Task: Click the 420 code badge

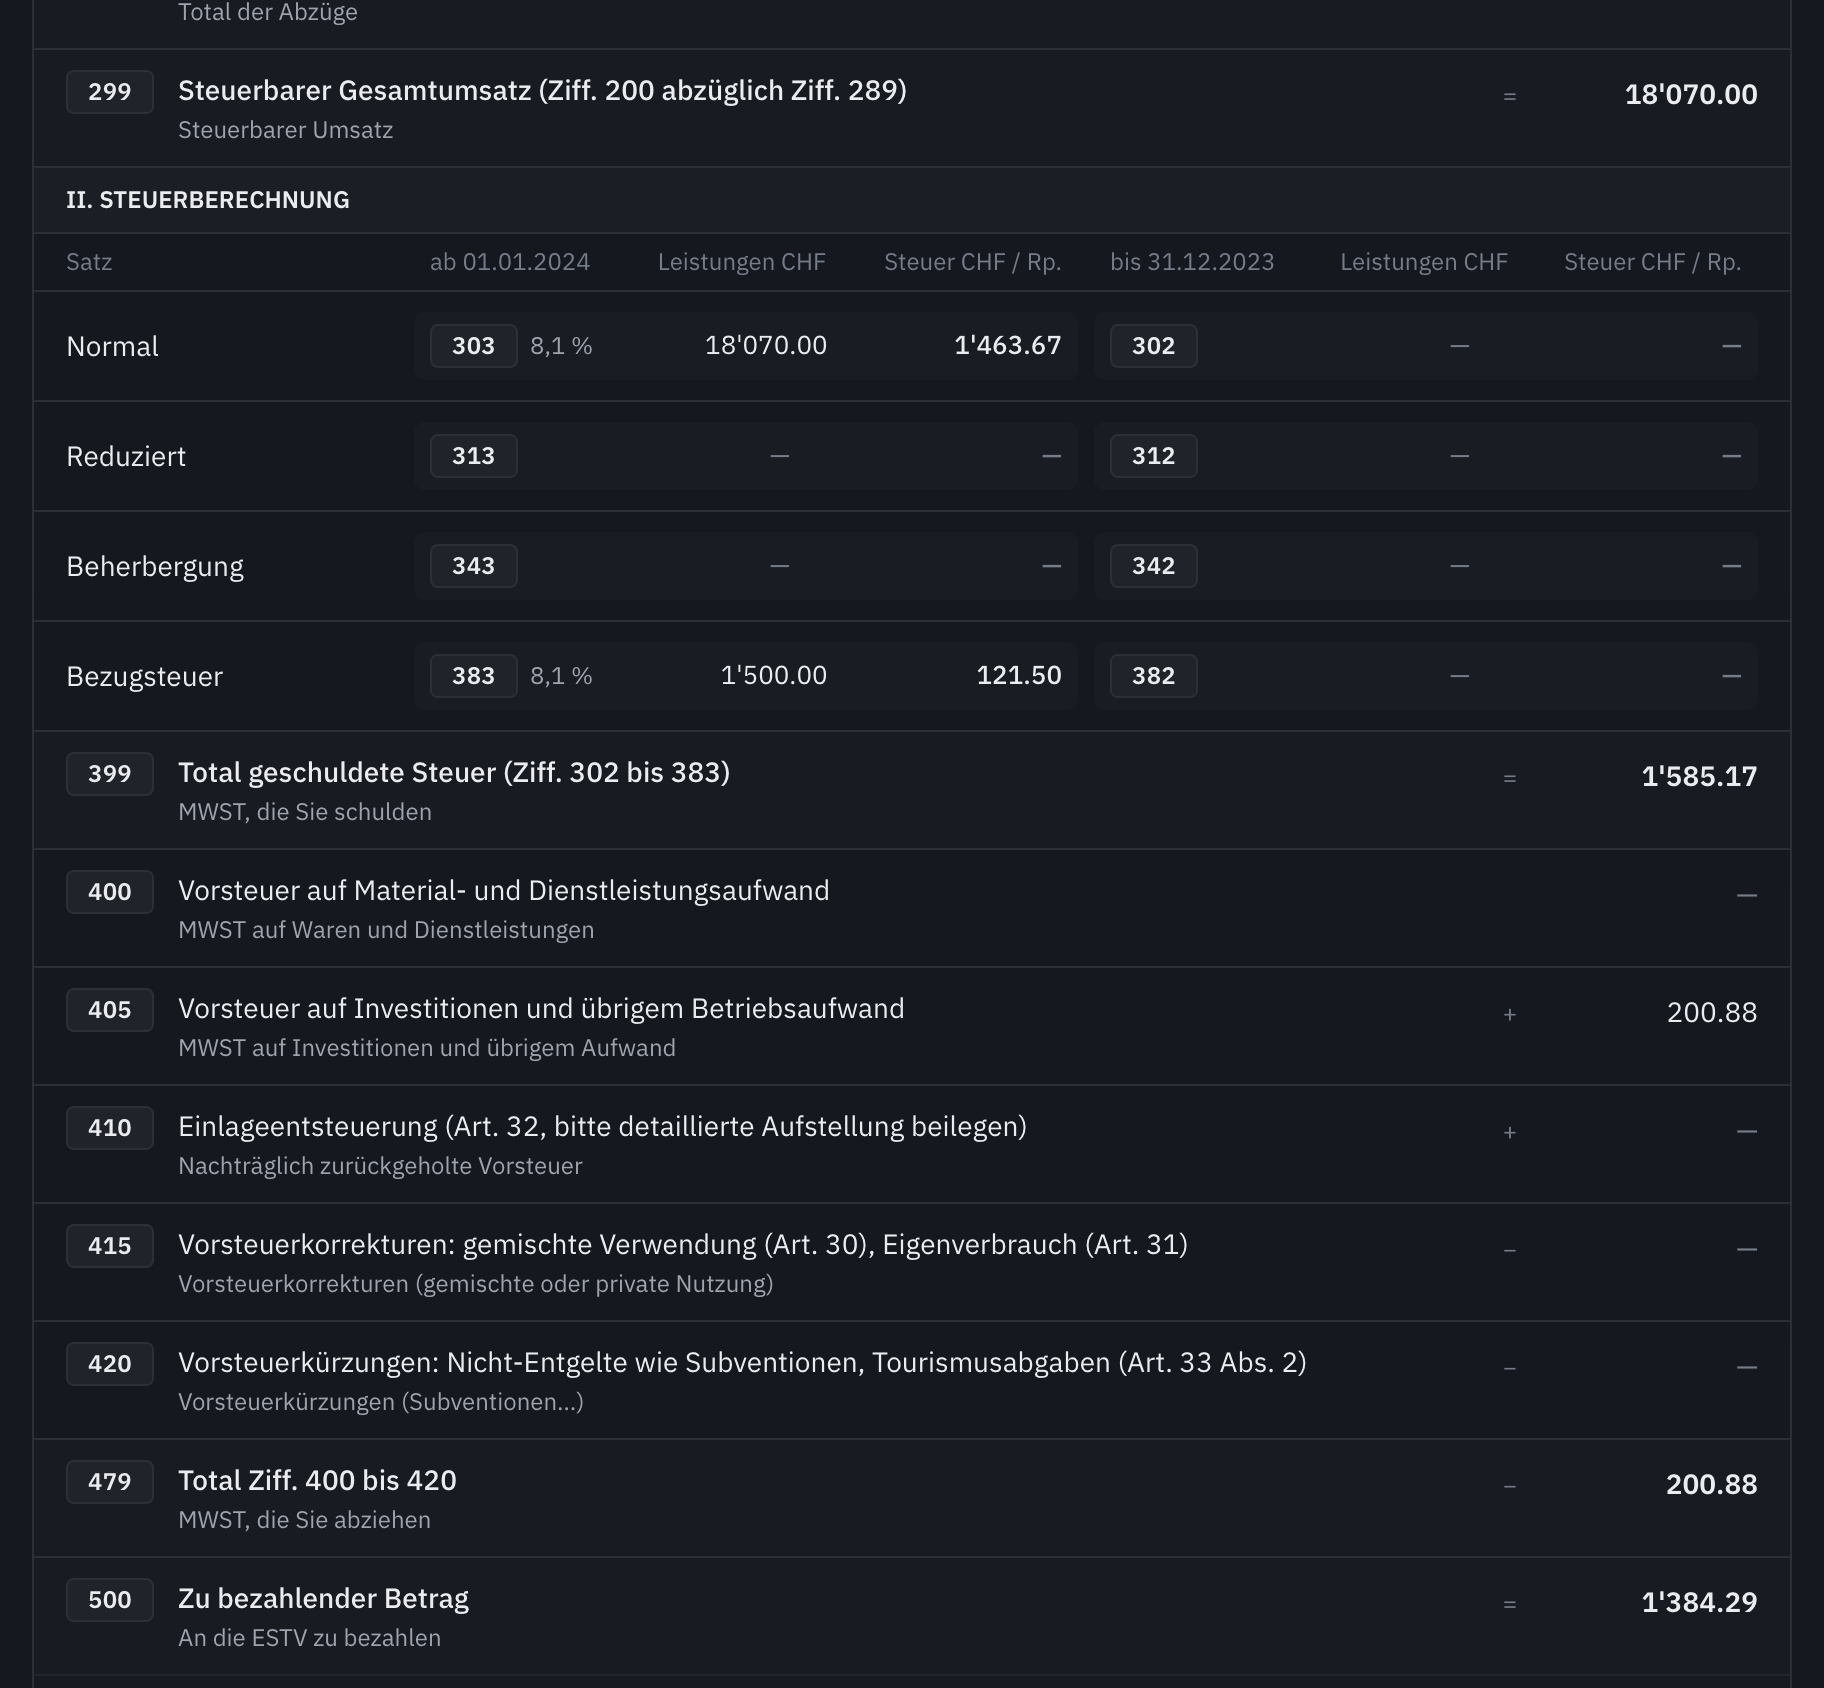Action: click(x=110, y=1364)
